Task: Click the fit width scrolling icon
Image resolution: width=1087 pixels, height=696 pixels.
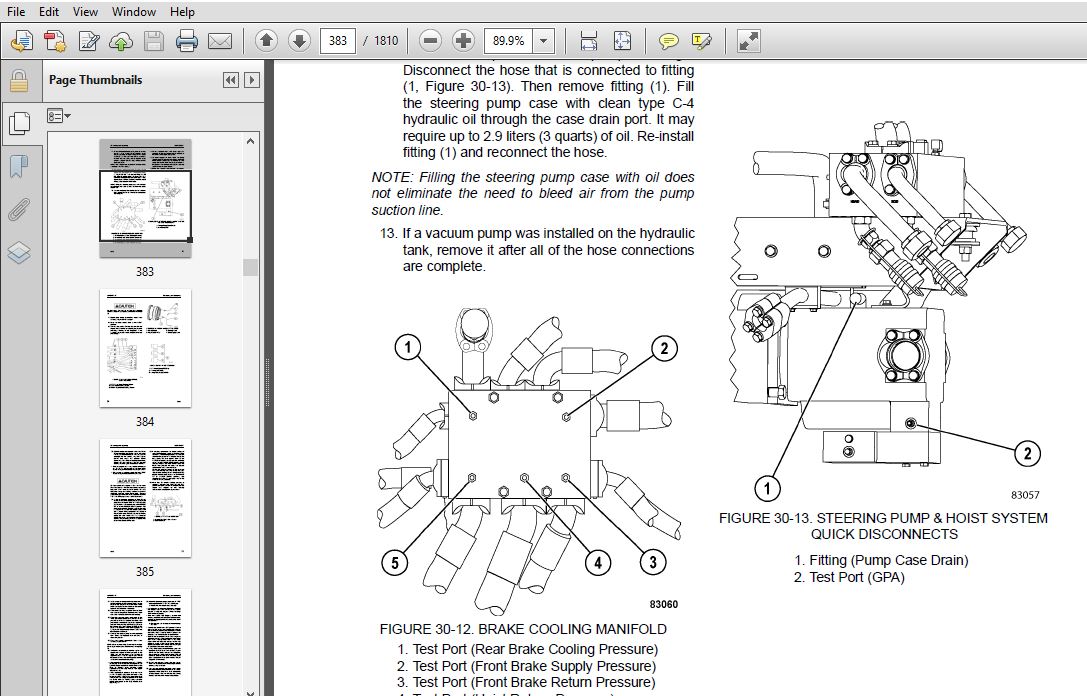Action: [588, 41]
